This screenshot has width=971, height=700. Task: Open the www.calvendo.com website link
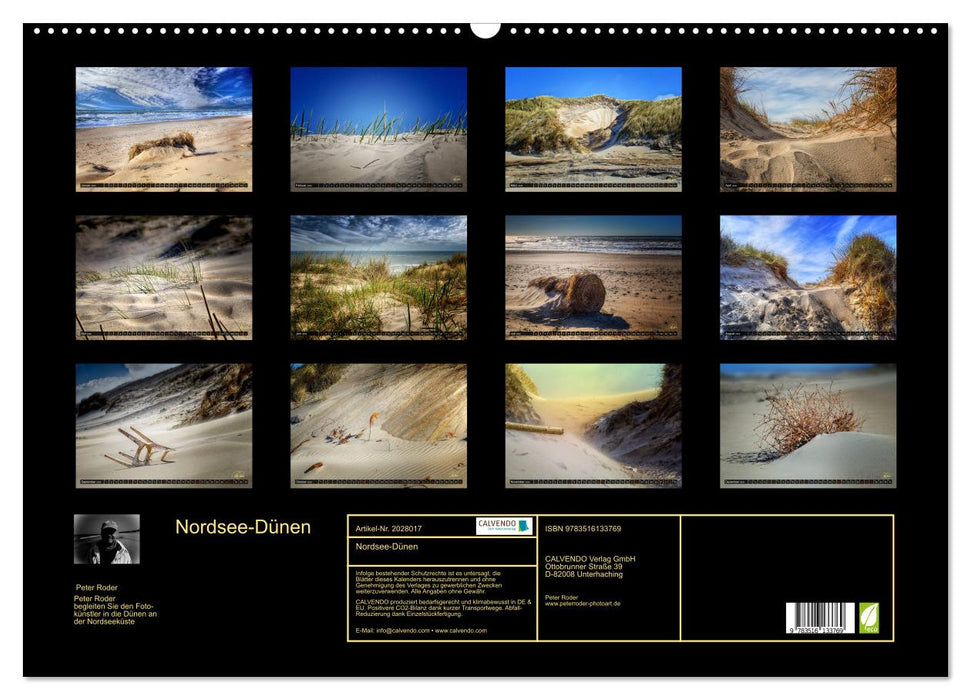pos(460,630)
